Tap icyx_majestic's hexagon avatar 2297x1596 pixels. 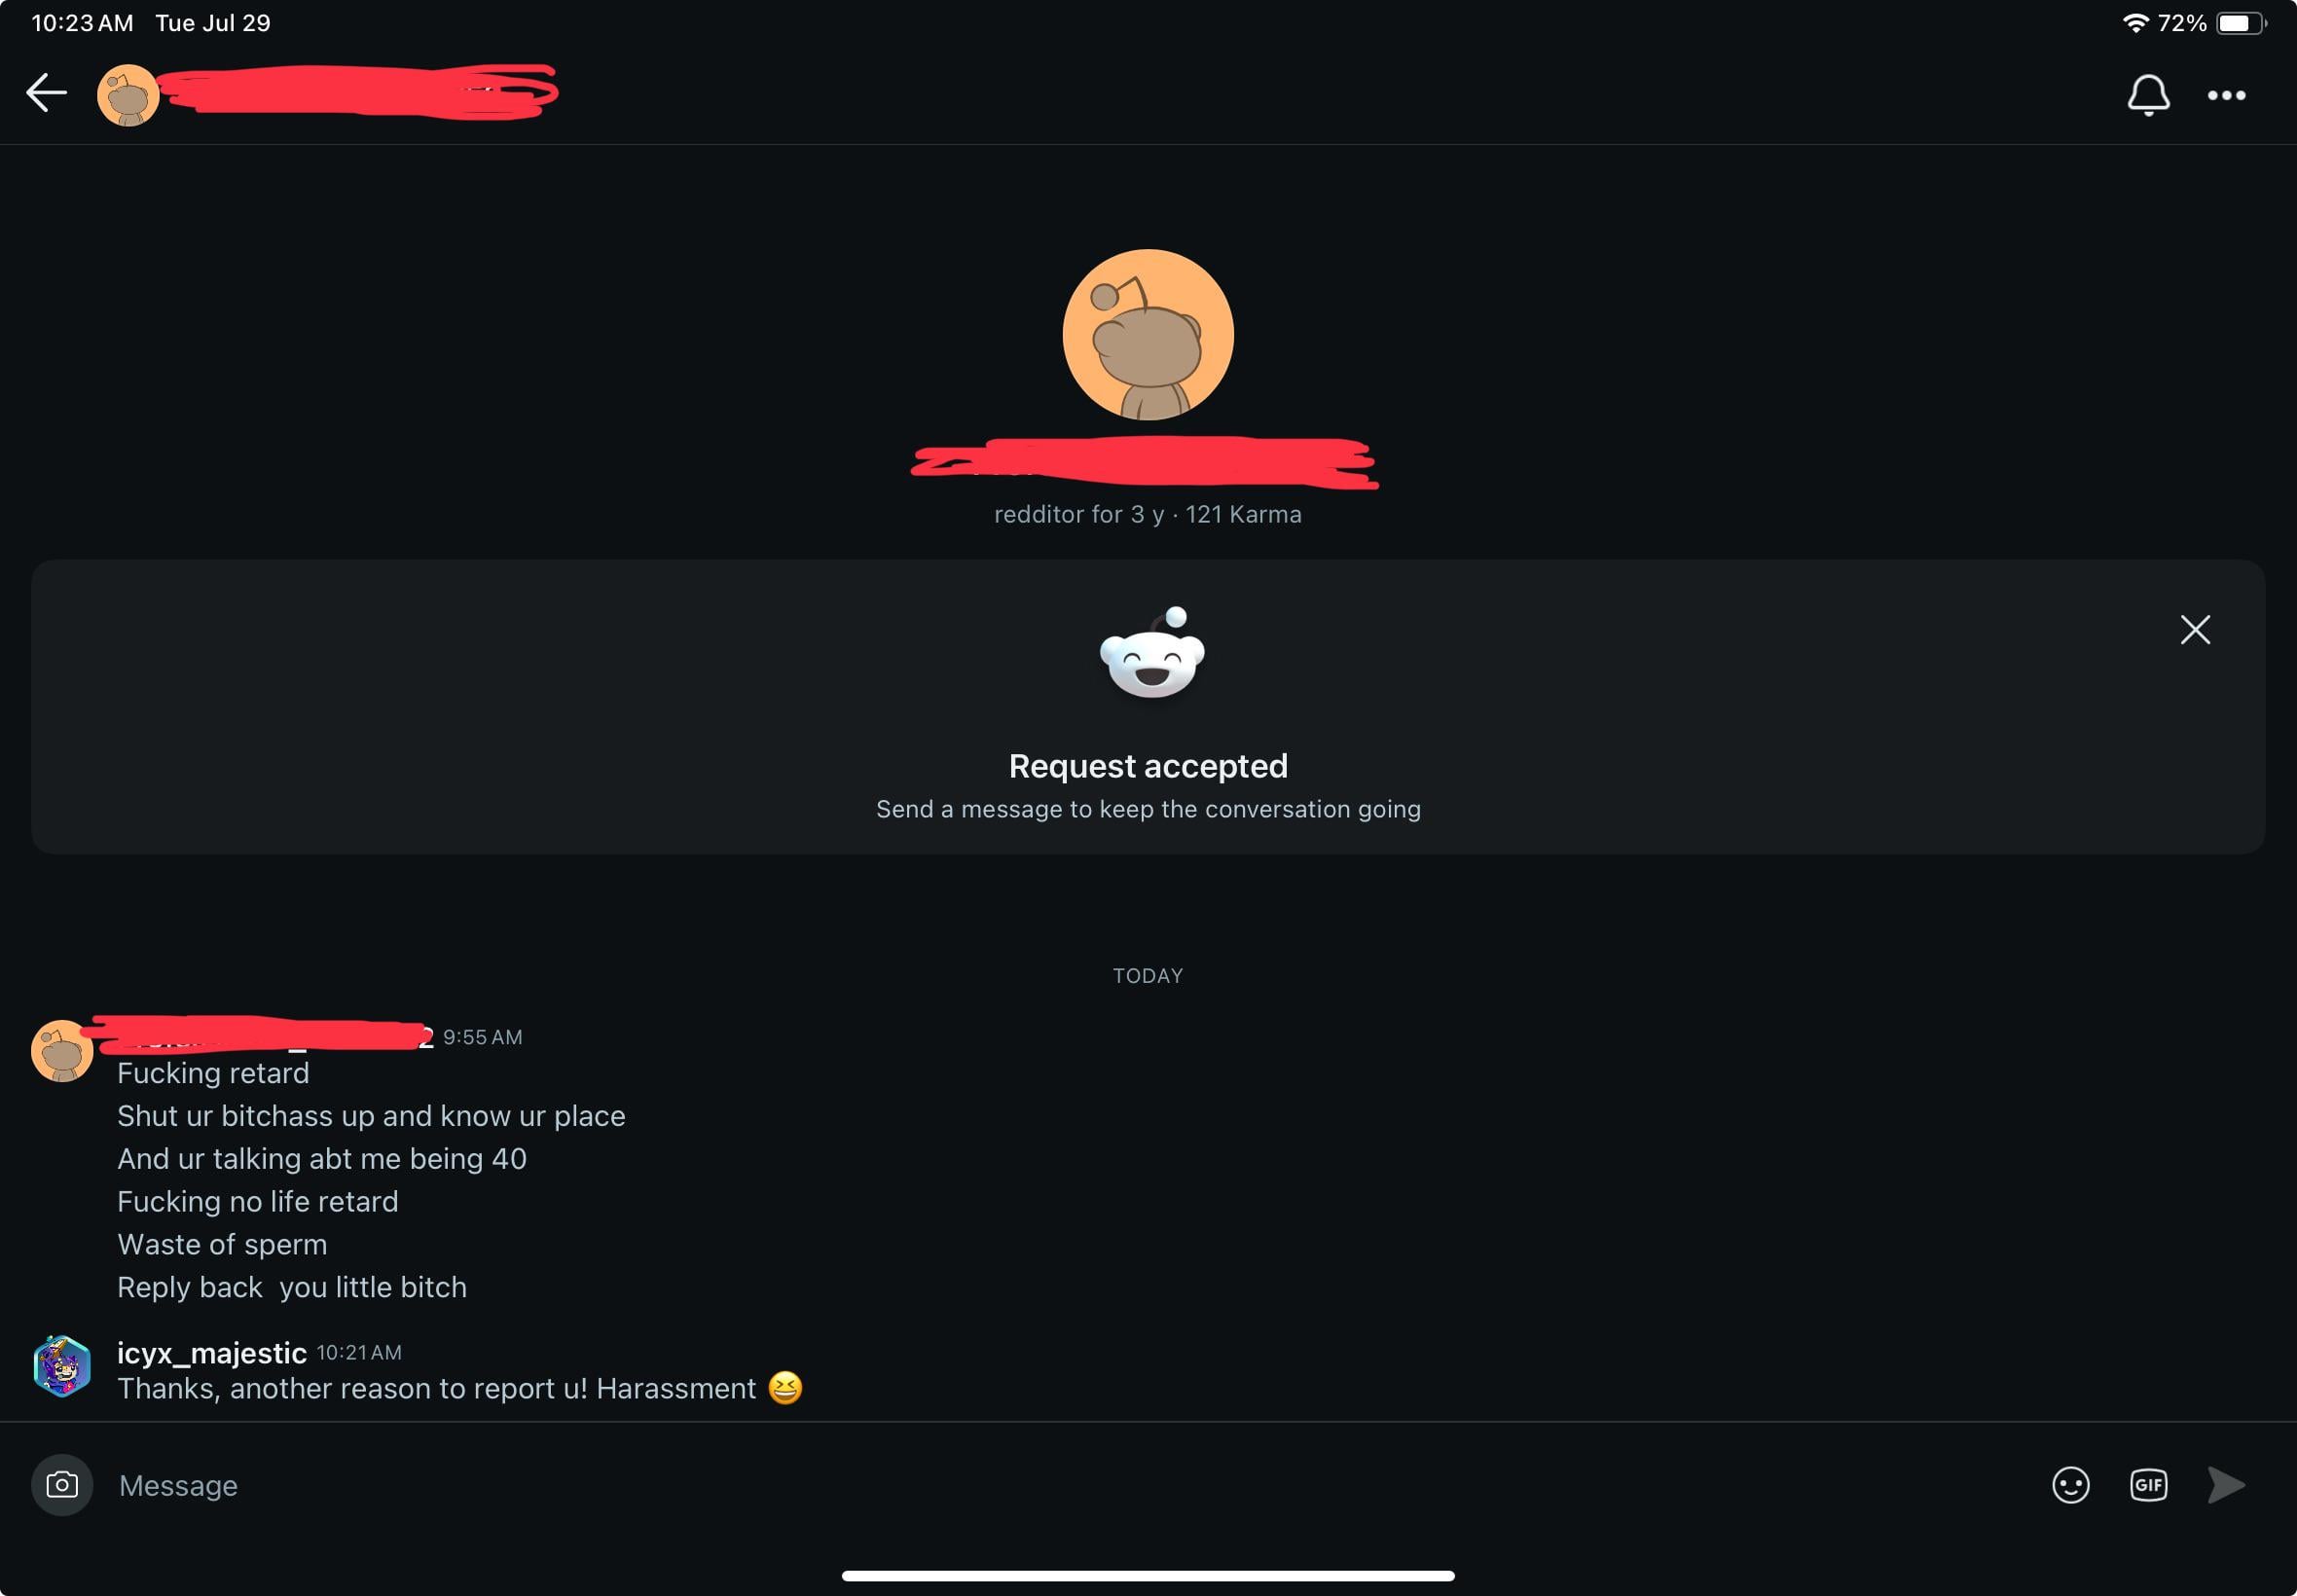62,1366
